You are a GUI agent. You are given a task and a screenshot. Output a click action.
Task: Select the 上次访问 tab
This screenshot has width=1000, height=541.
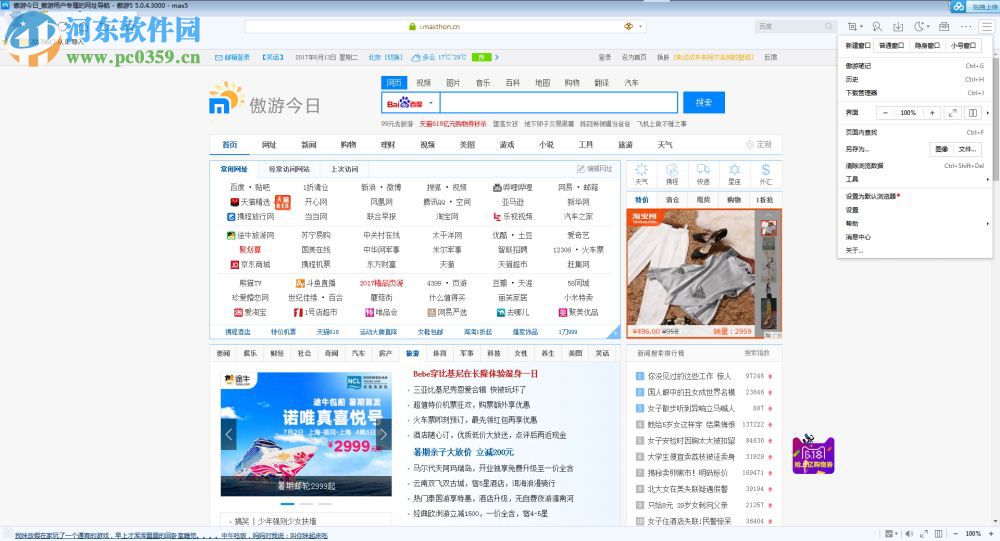(x=344, y=169)
